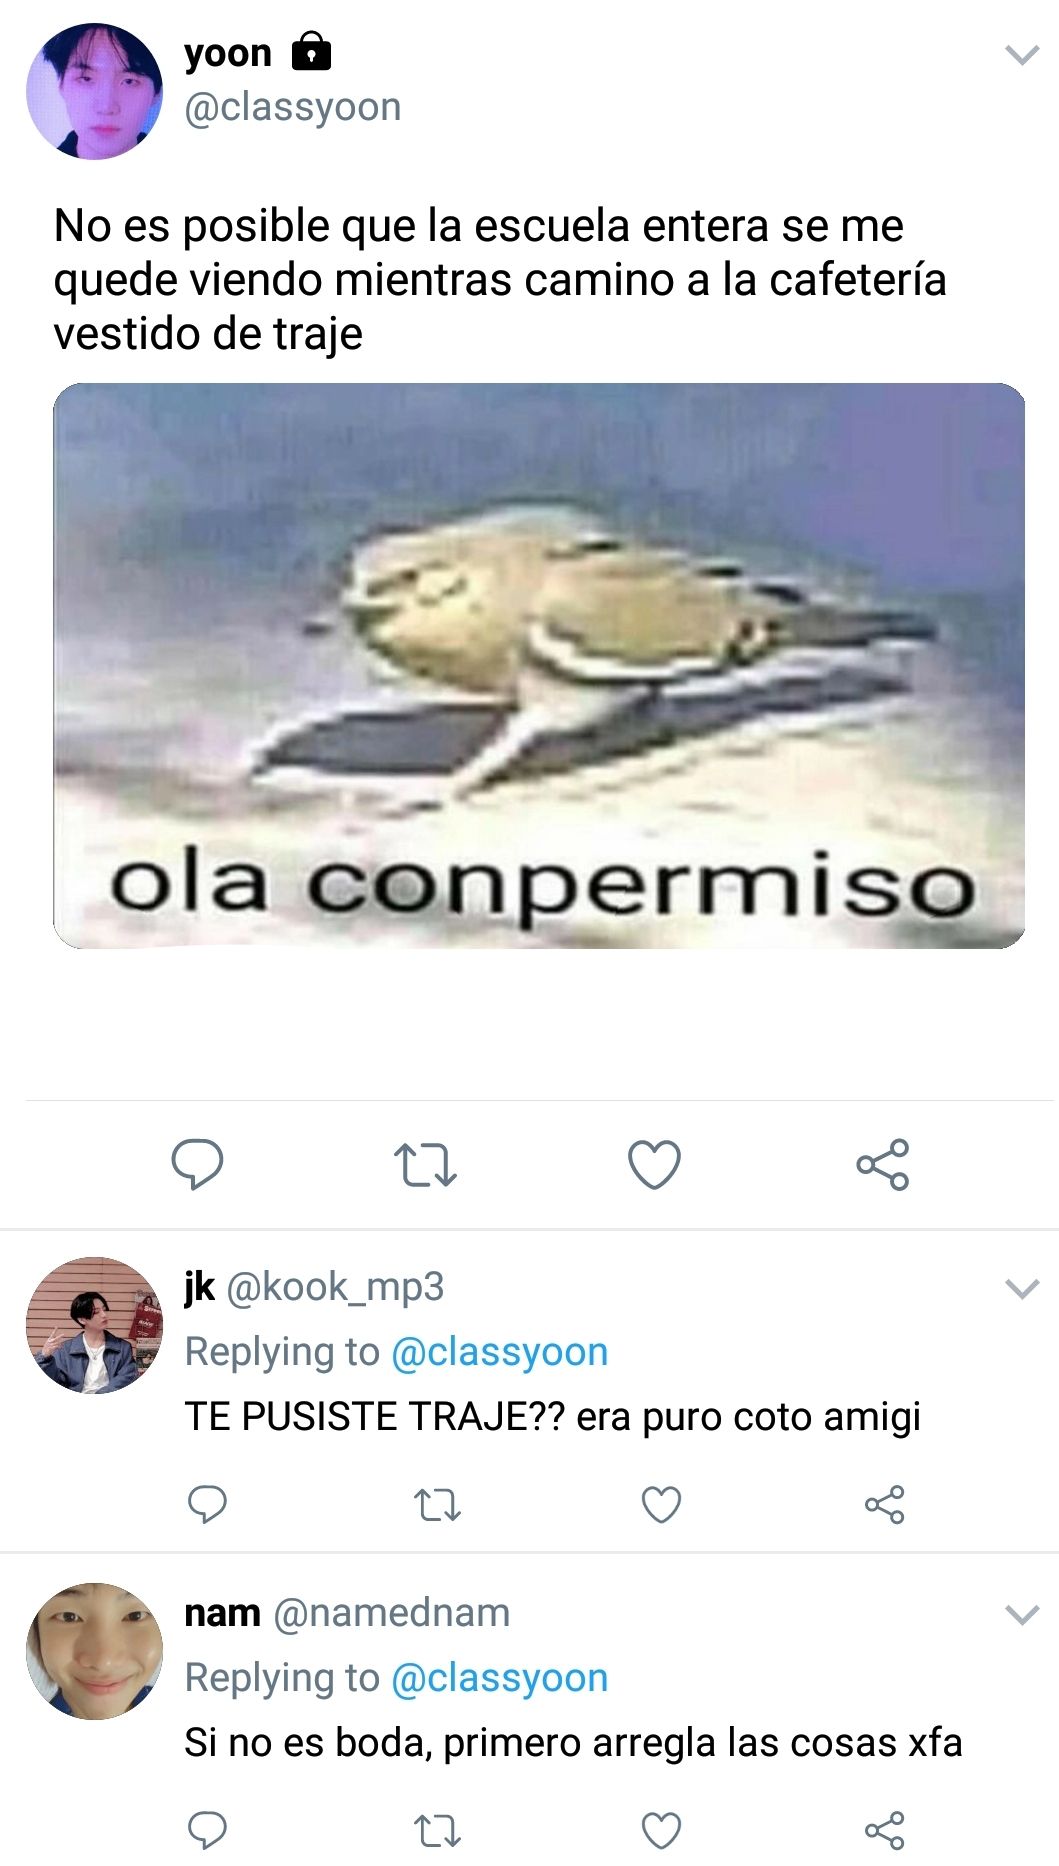The width and height of the screenshot is (1059, 1866).
Task: Like yoon's tweet with heart icon
Action: tap(654, 1164)
